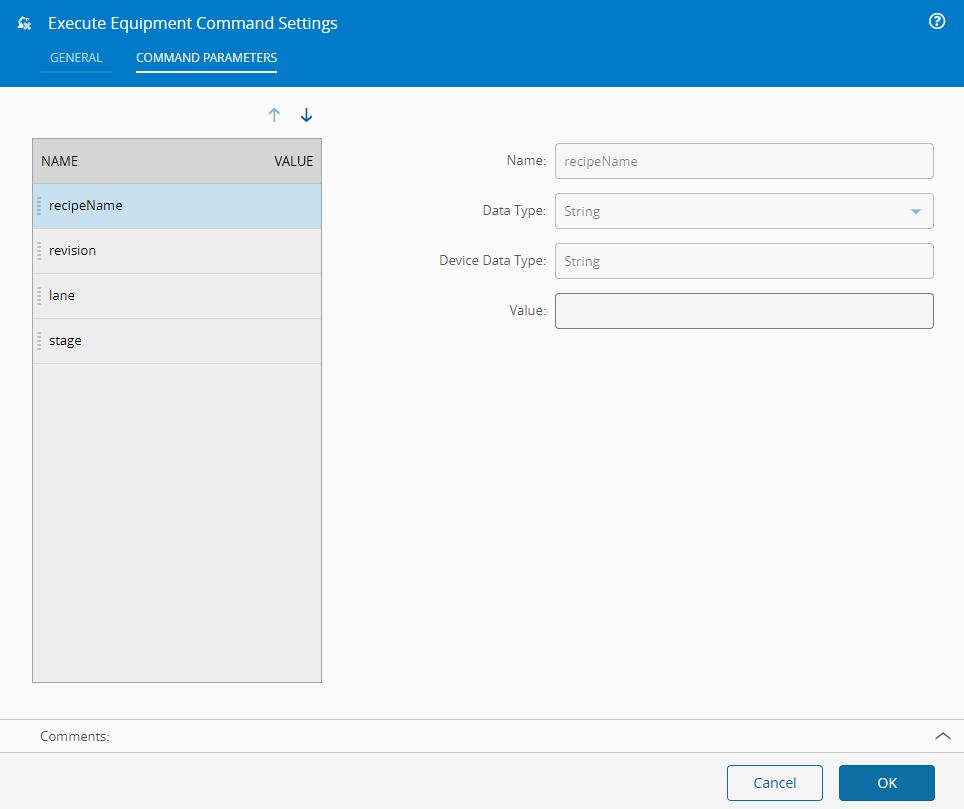Click inside the Value input field
Viewport: 964px width, 809px height.
click(744, 311)
